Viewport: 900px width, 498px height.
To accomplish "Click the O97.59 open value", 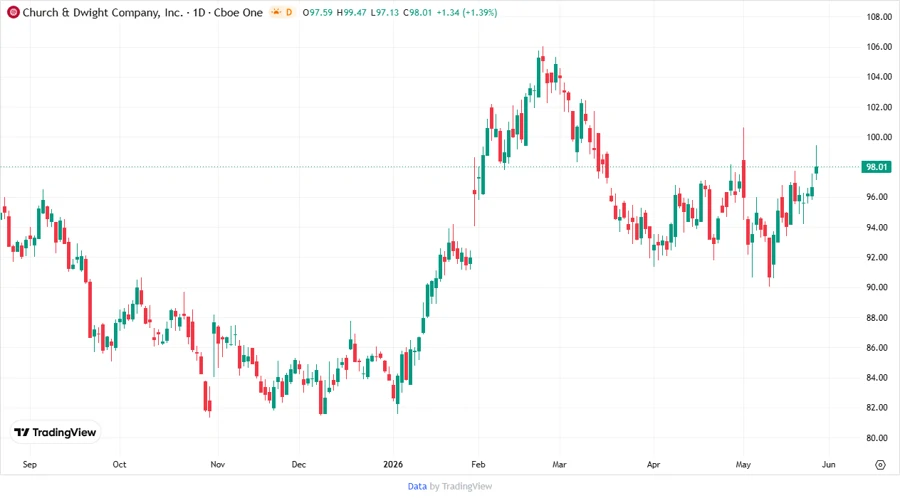I will coord(317,12).
